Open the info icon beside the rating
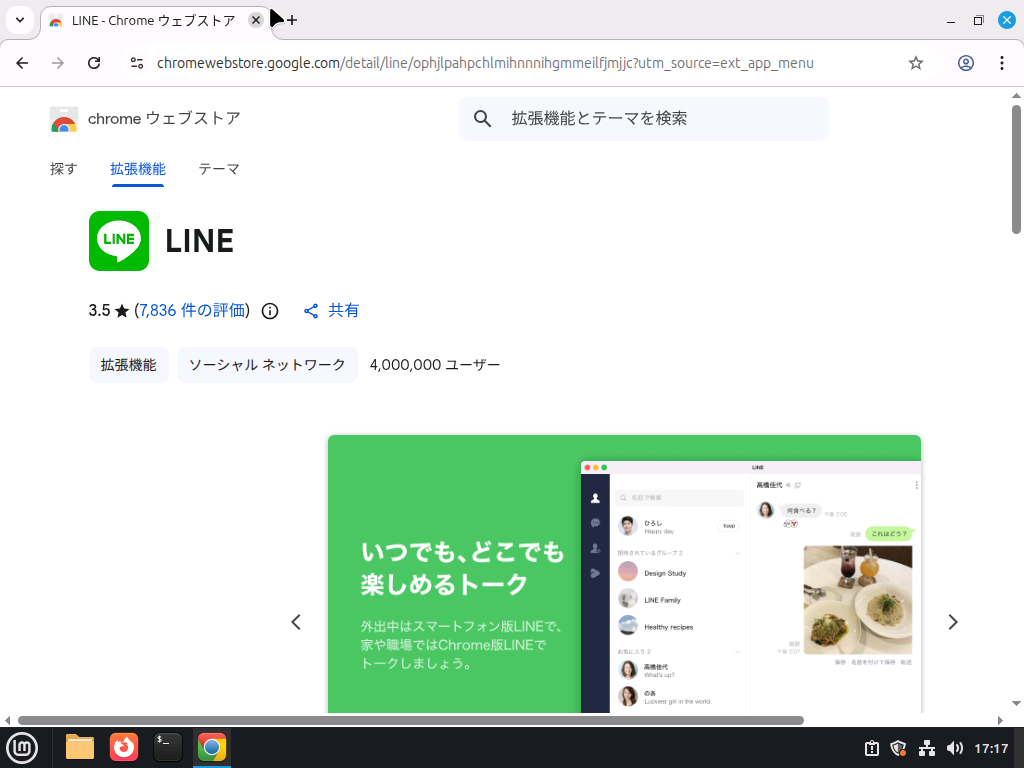 coord(269,310)
